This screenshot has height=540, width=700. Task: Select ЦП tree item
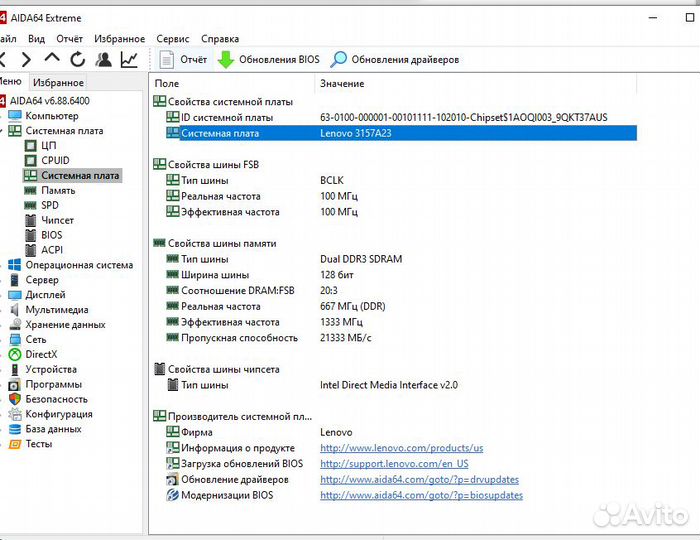pos(49,145)
